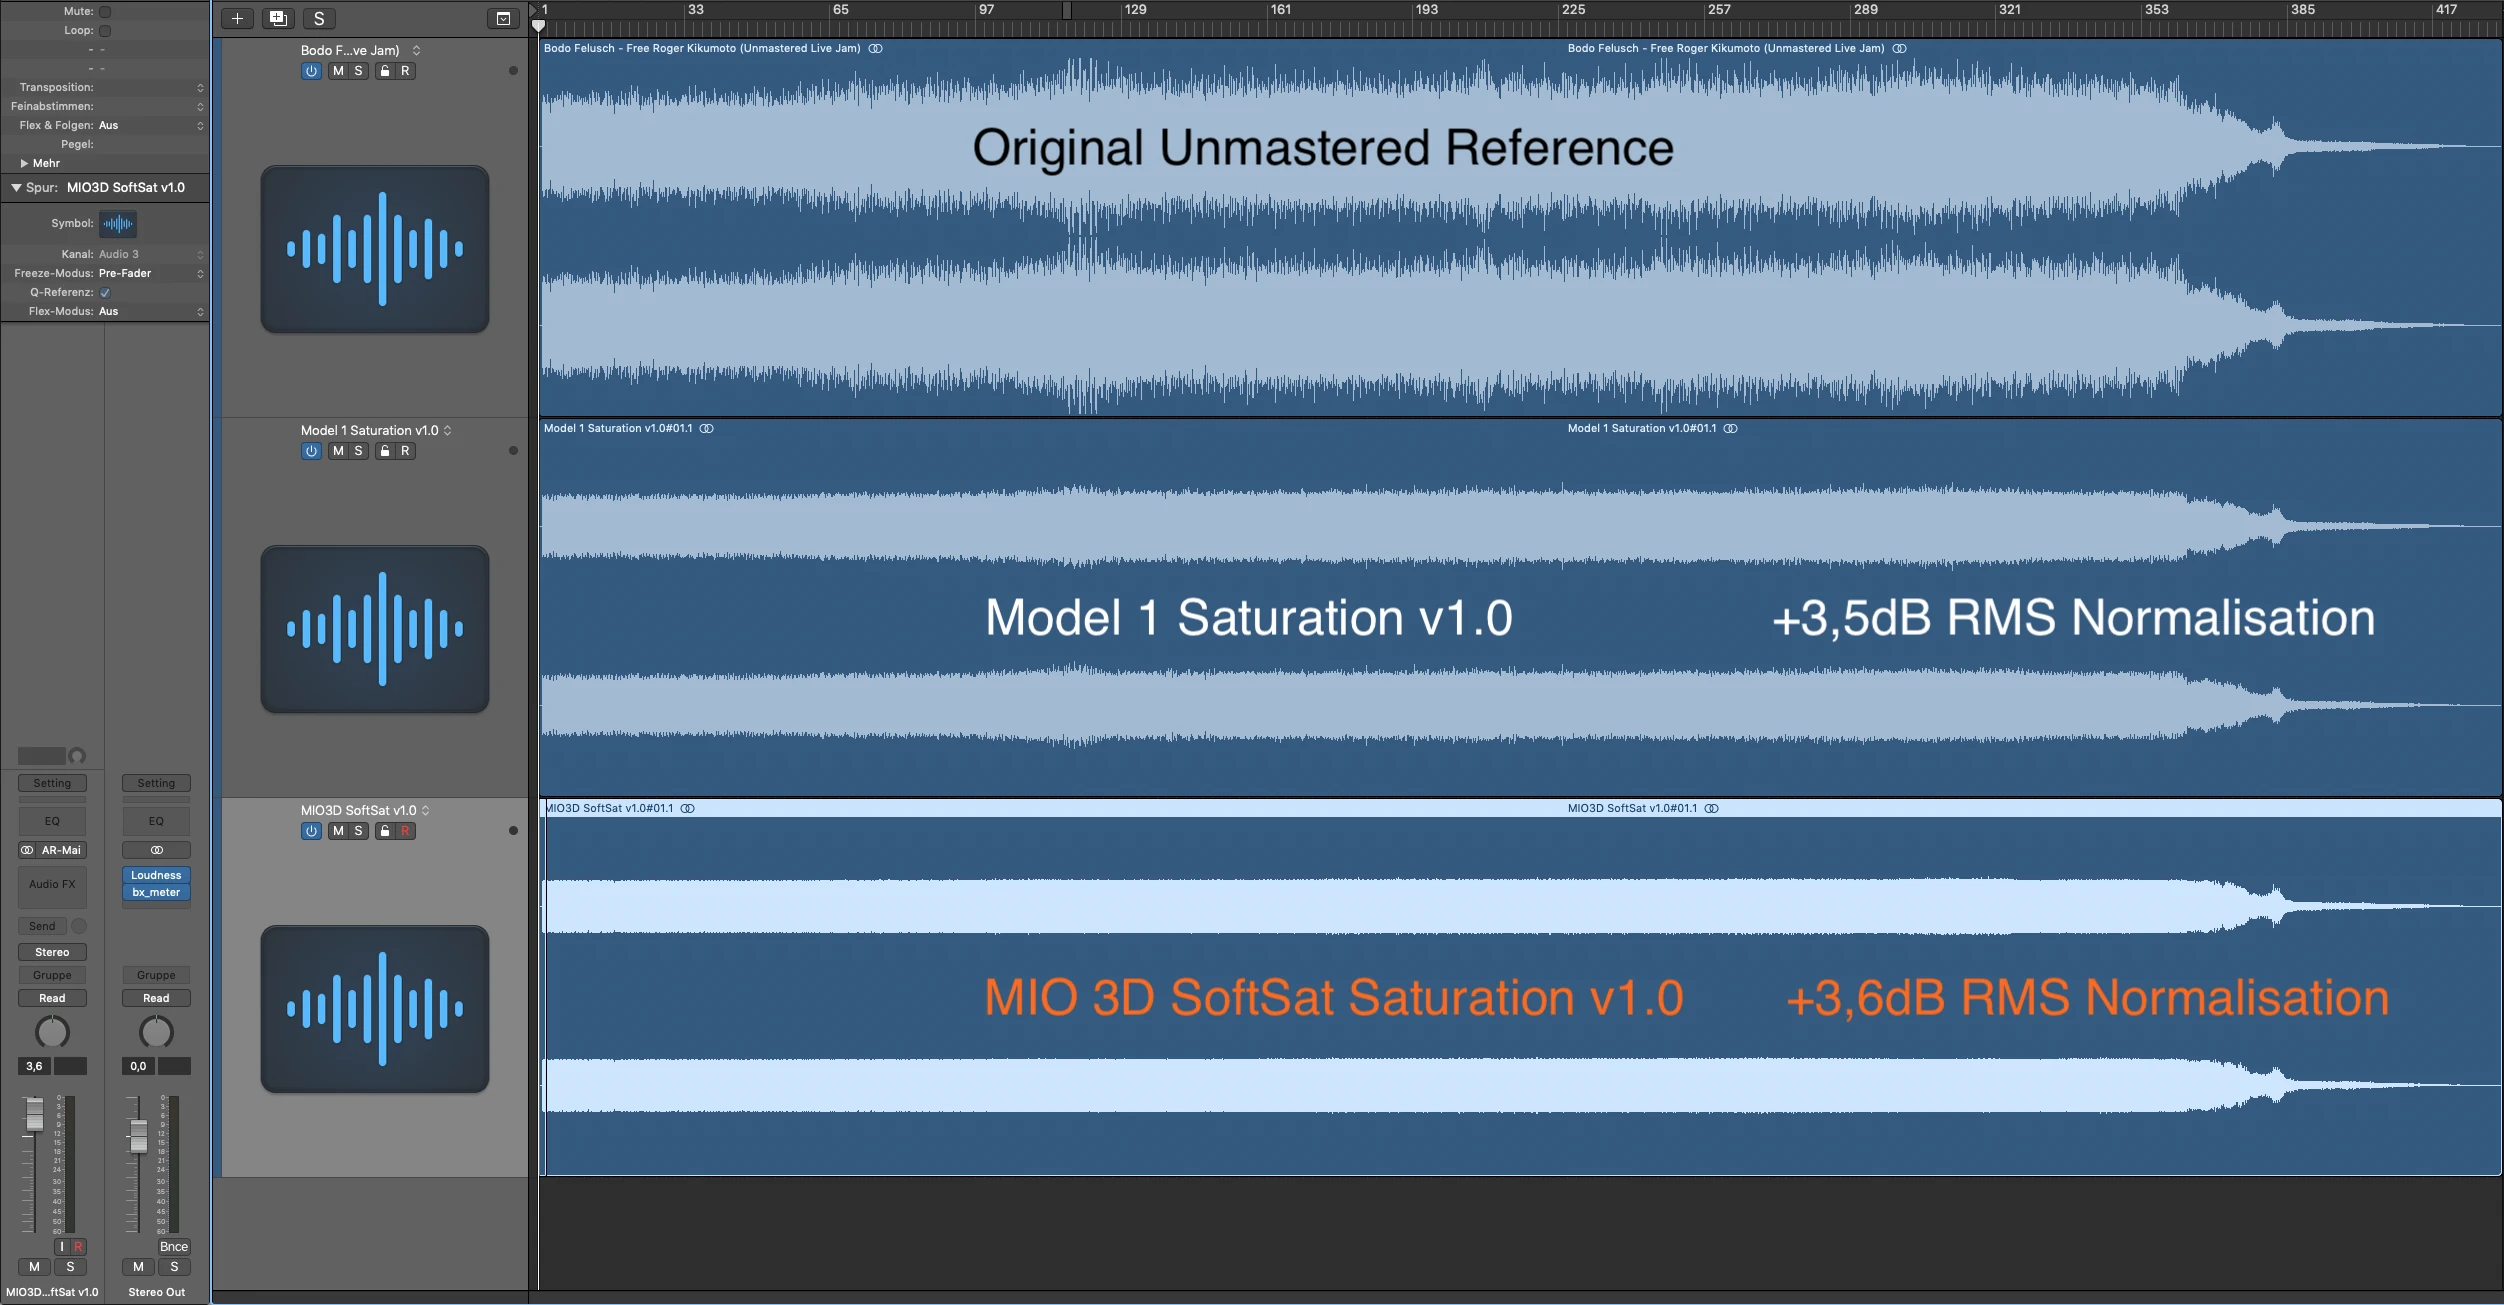Collapse the Spur MIO3D SoftSat section
2504x1305 pixels.
(x=16, y=187)
